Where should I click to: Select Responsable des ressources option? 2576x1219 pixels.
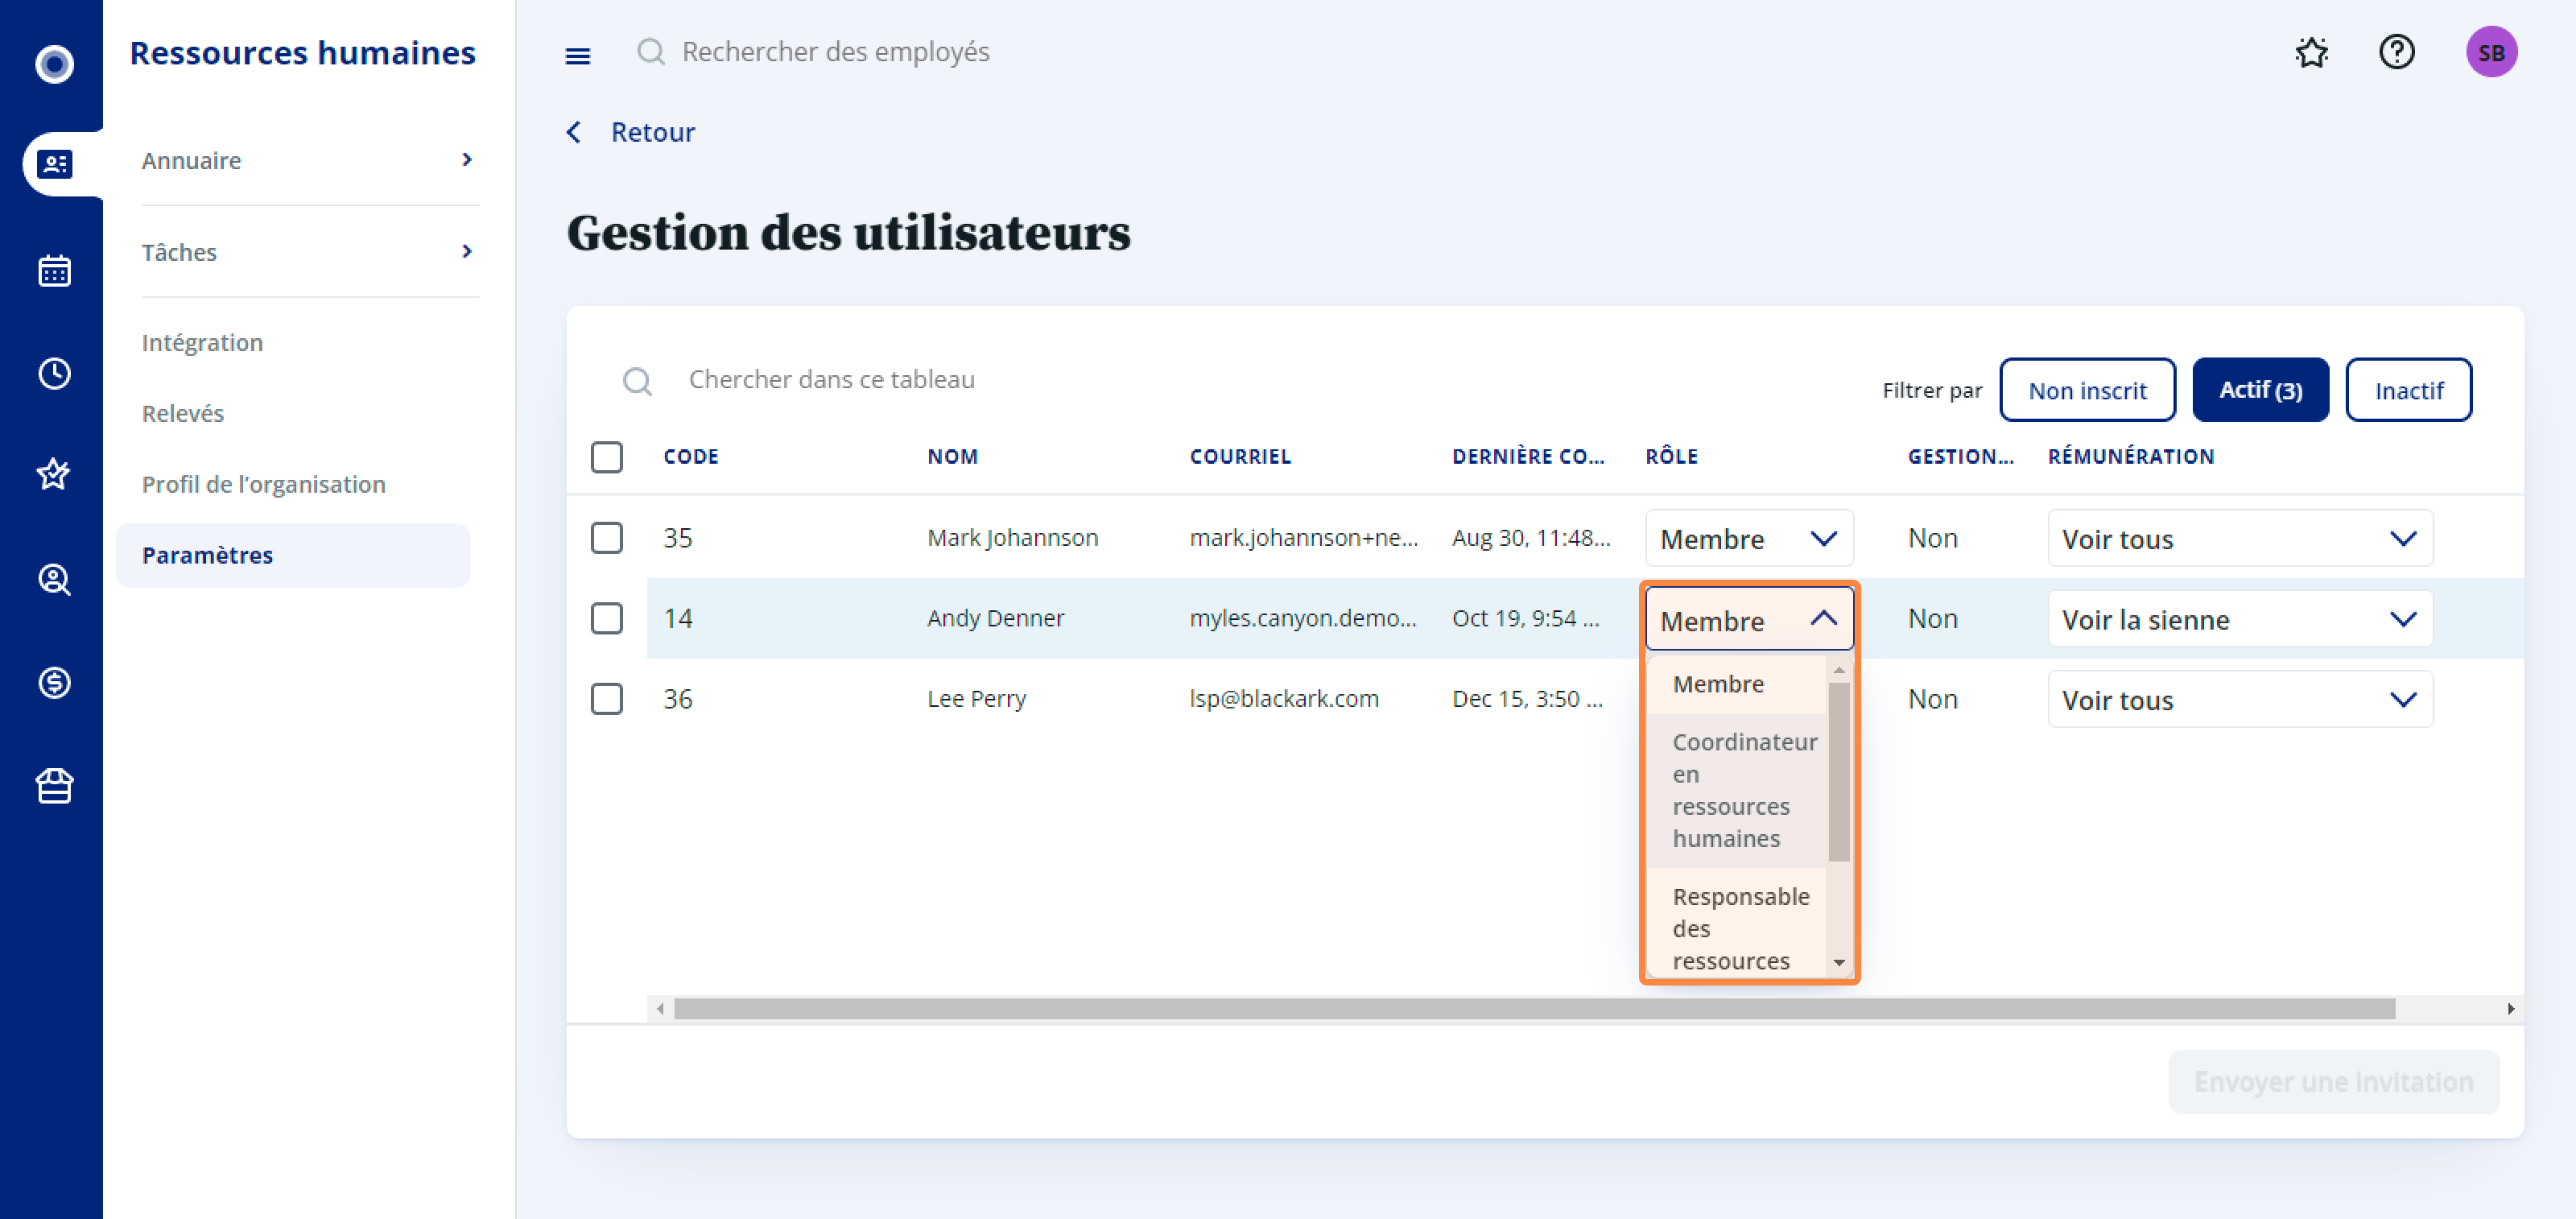(x=1736, y=924)
